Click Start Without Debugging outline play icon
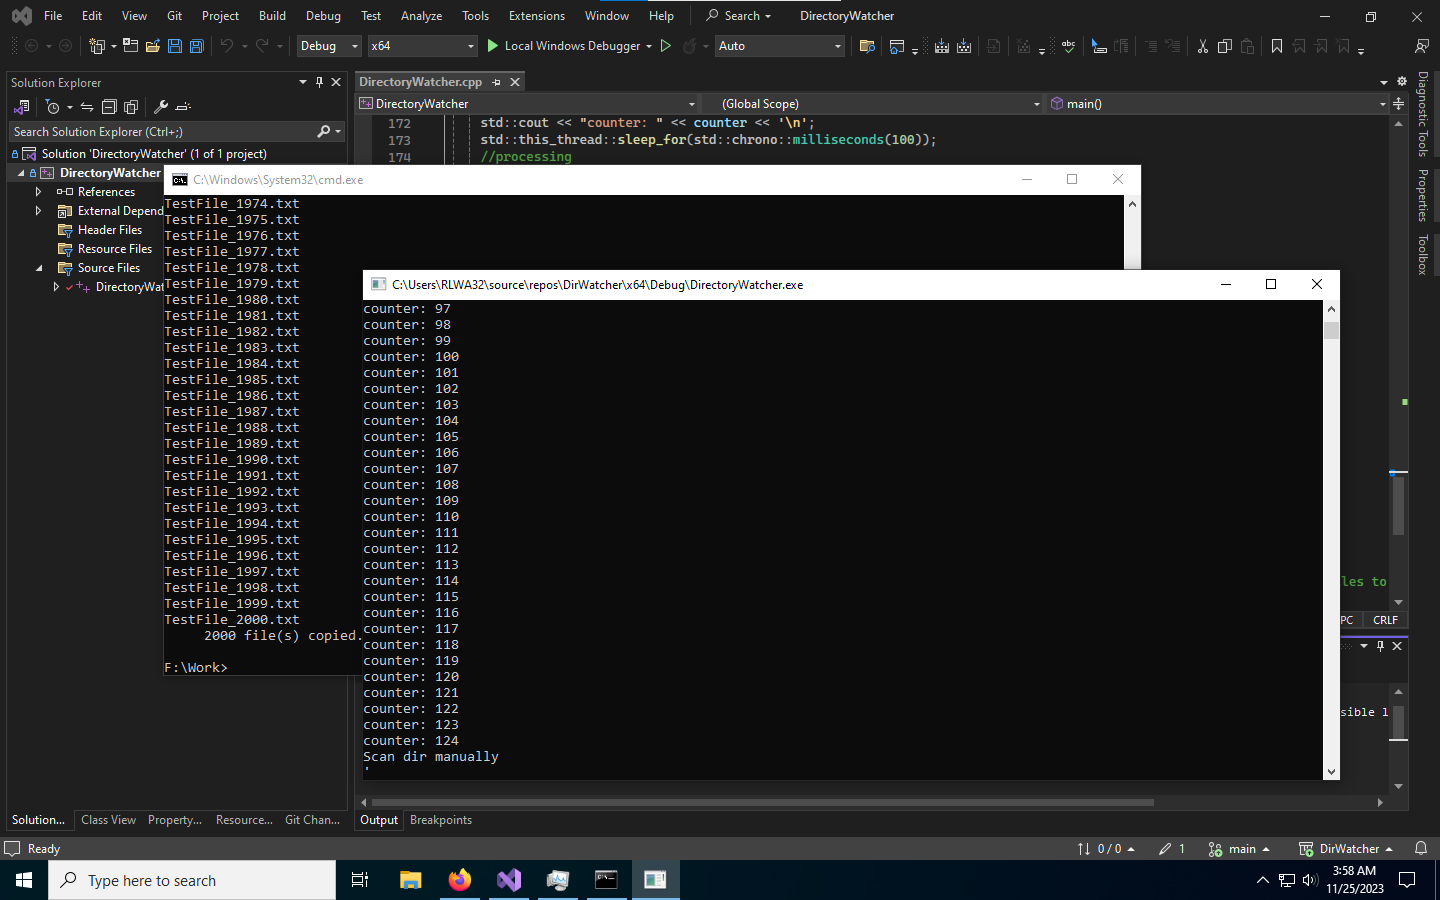This screenshot has height=900, width=1440. tap(666, 46)
